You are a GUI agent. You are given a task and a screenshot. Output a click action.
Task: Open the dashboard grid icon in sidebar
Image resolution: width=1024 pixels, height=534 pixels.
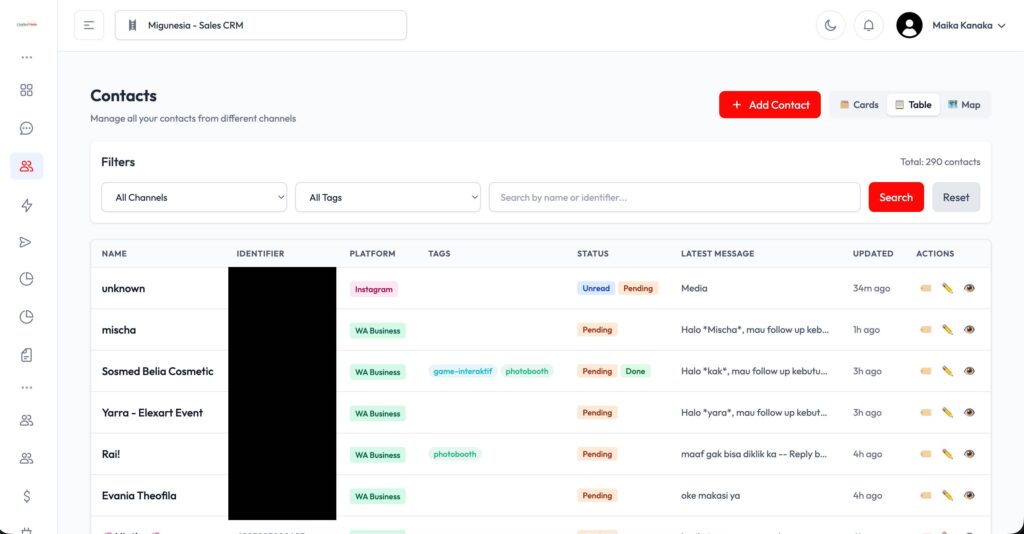pyautogui.click(x=26, y=90)
